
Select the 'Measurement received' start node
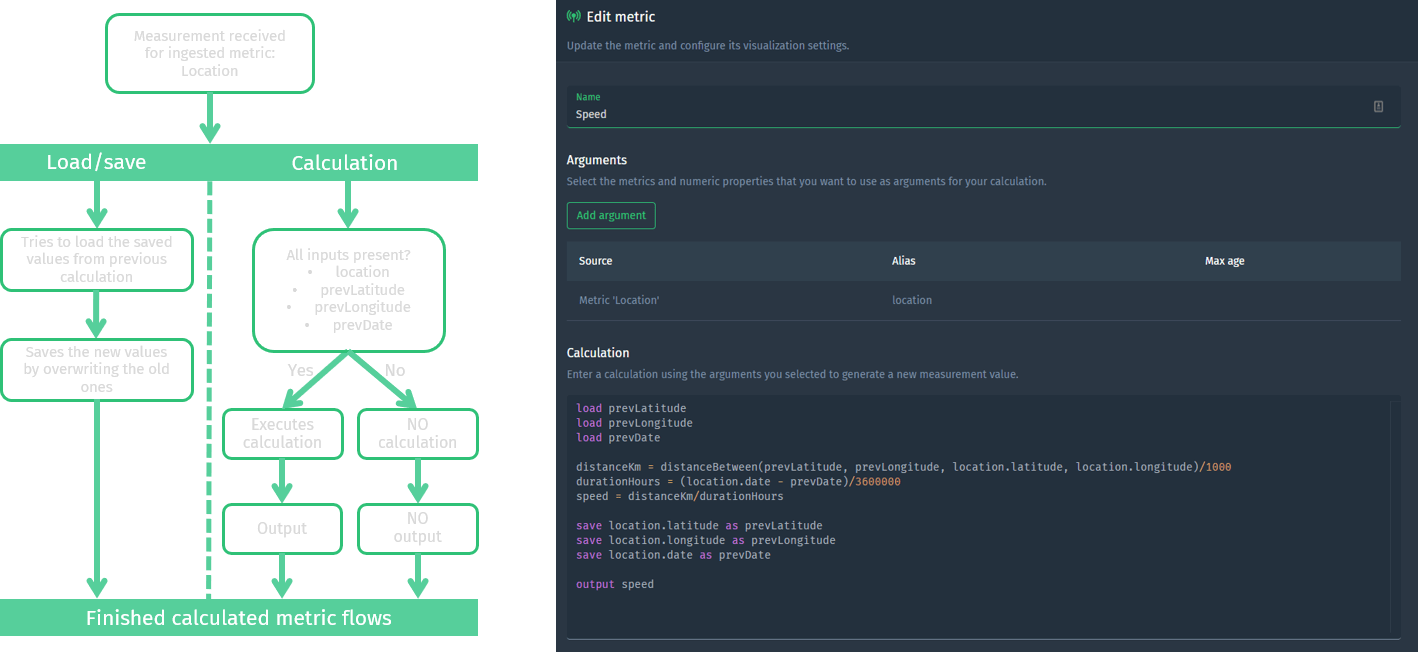coord(210,54)
